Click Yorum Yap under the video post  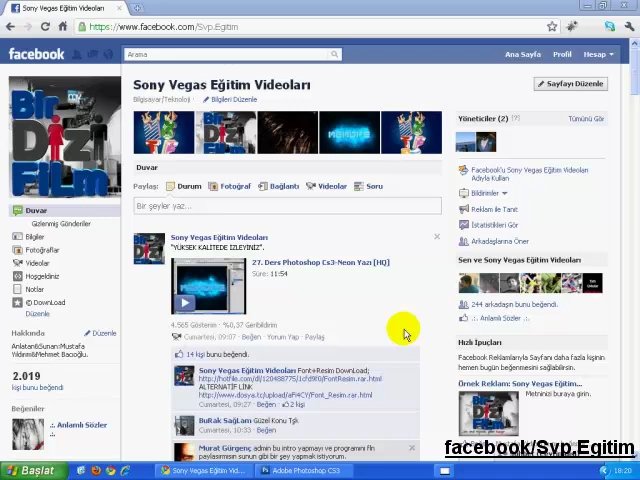click(x=283, y=337)
